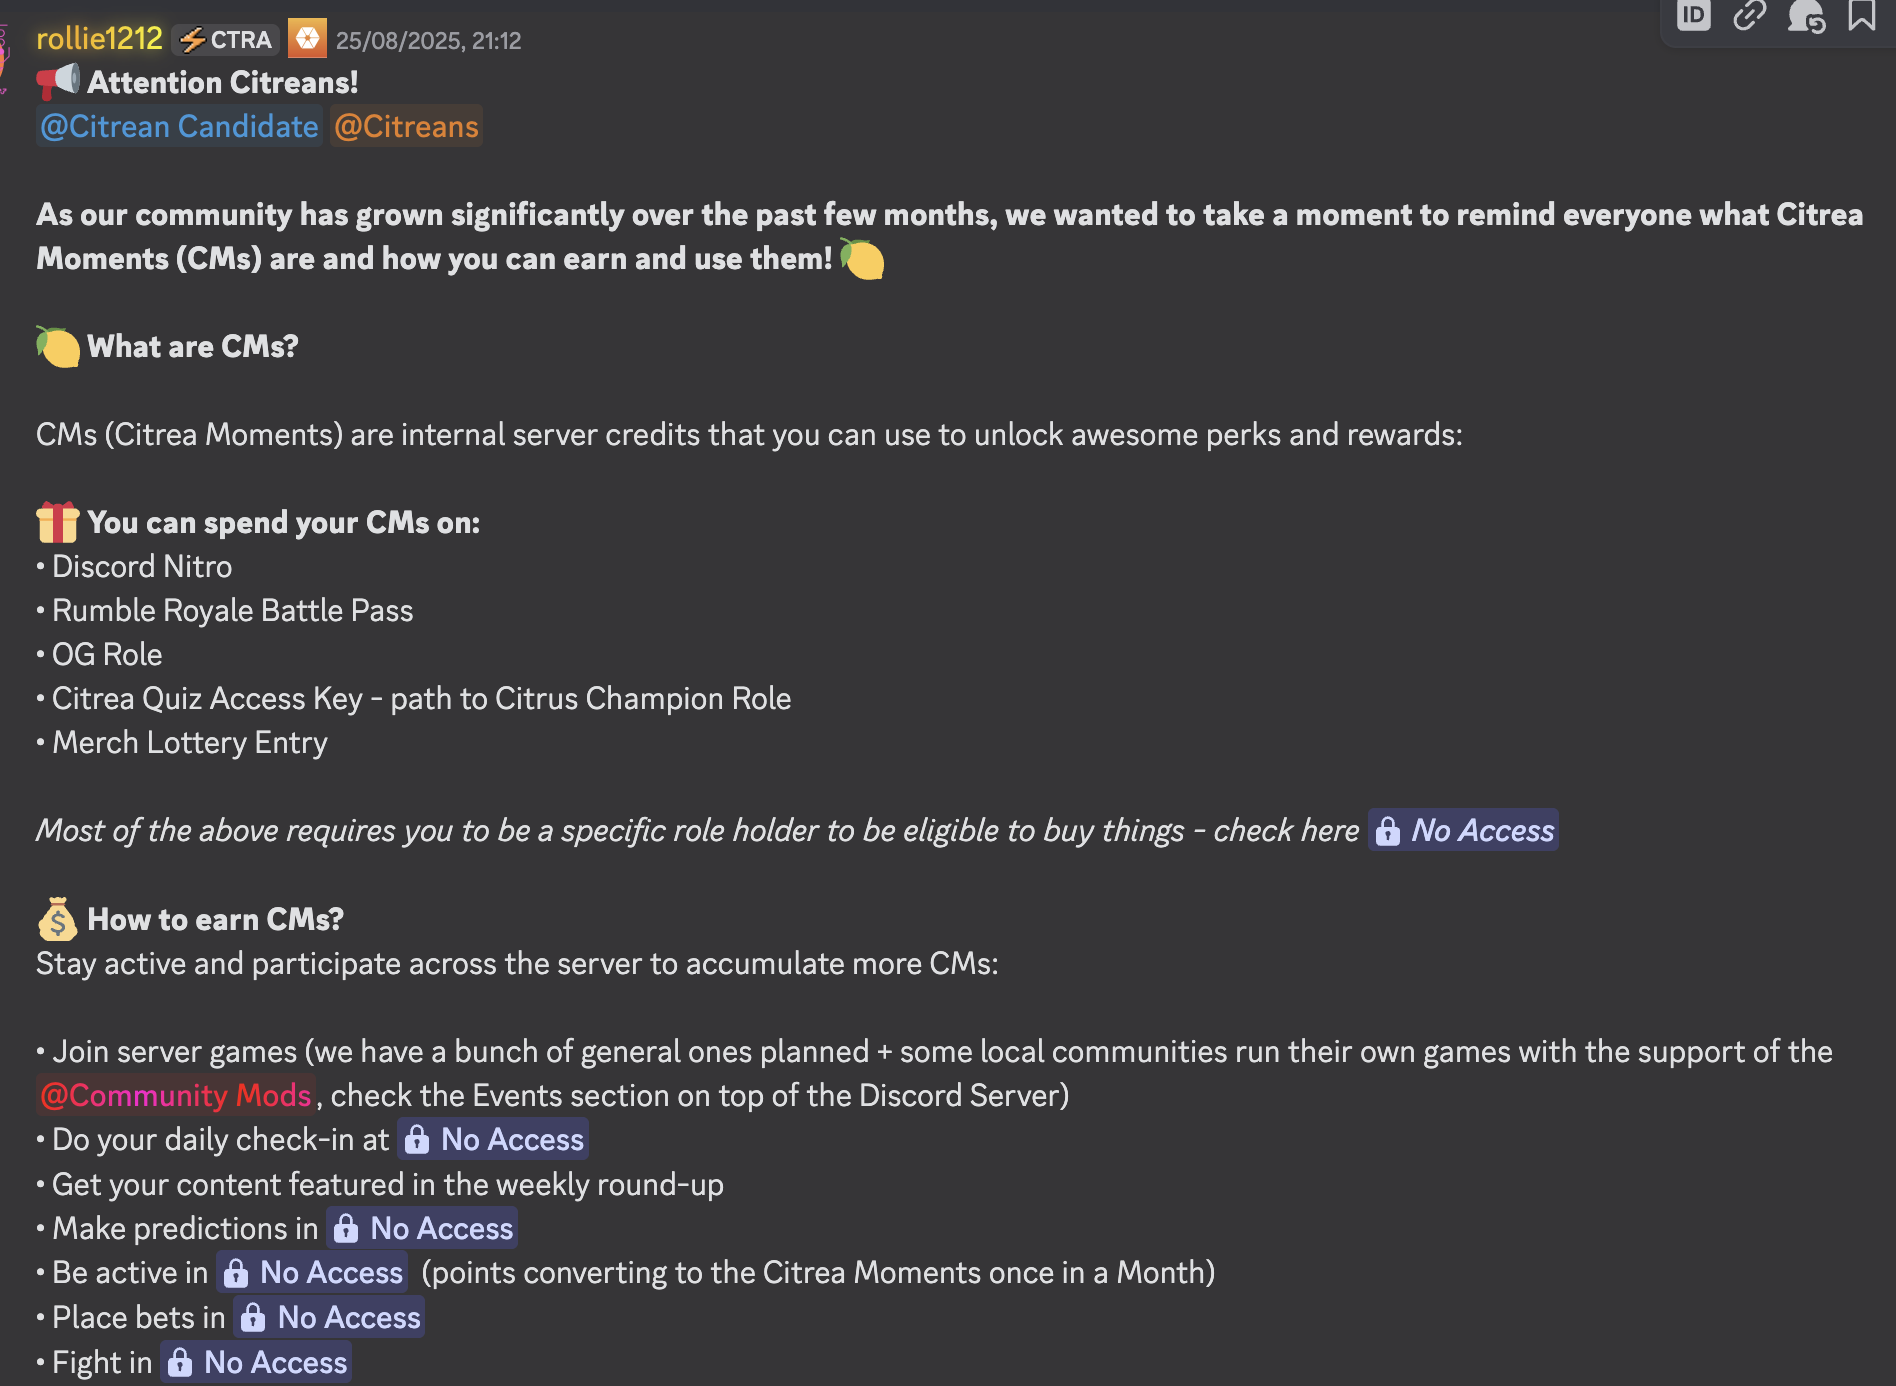Viewport: 1896px width, 1386px height.
Task: Click the money bag emoji
Action: [x=57, y=919]
